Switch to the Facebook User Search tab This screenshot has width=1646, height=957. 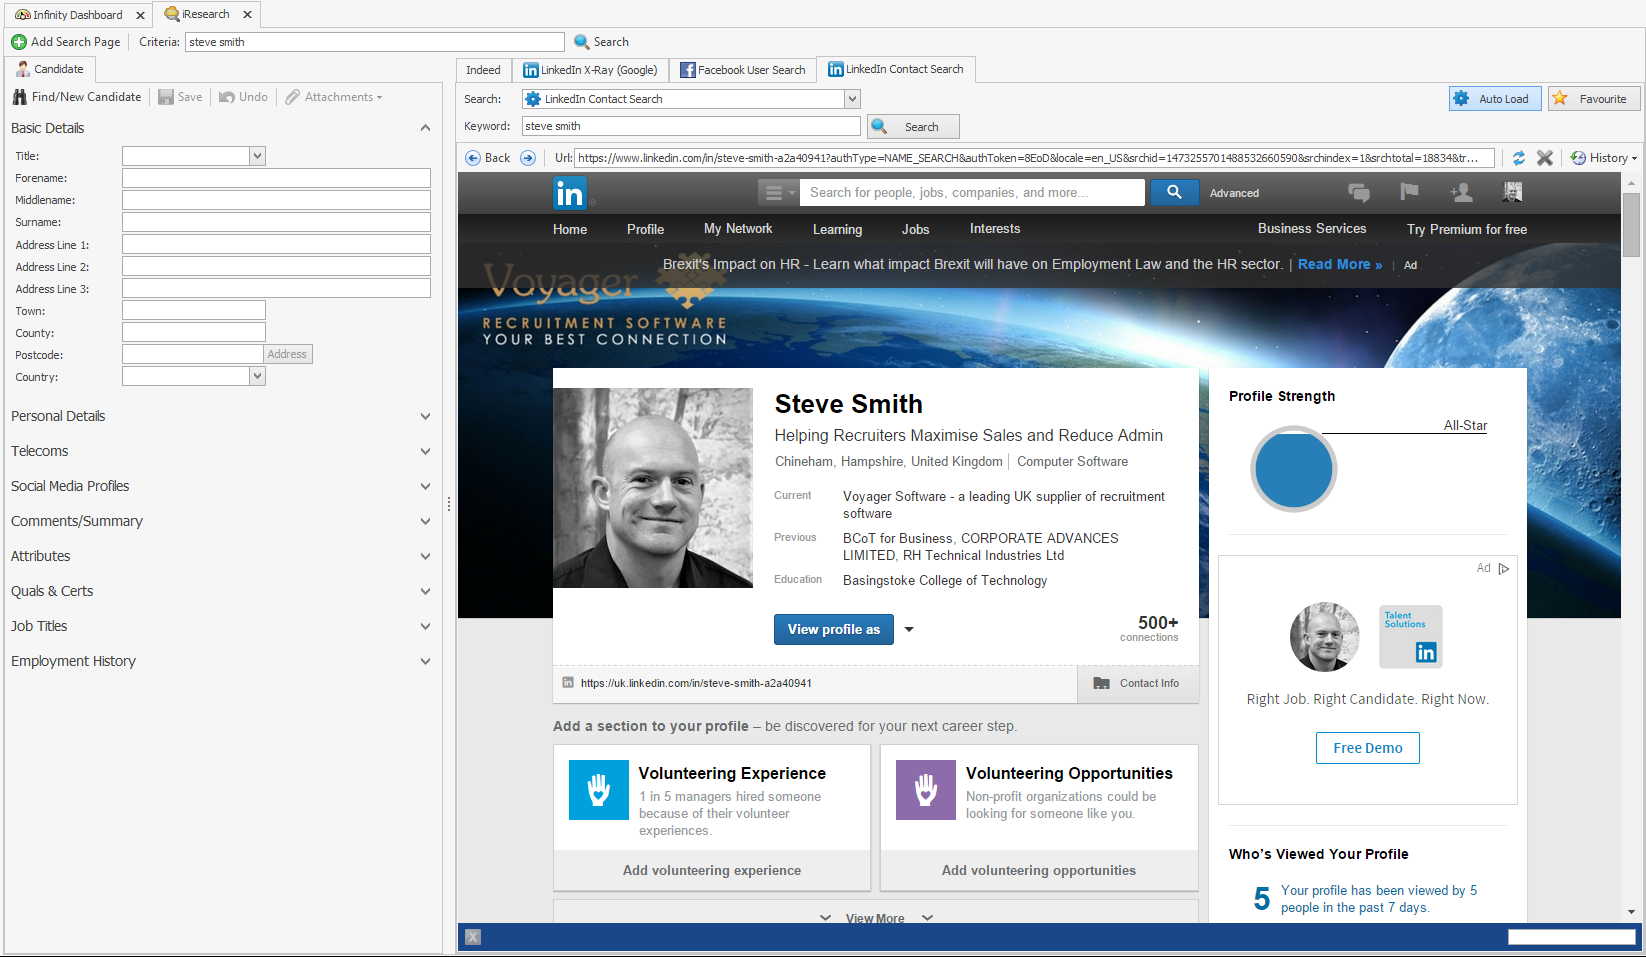(743, 70)
